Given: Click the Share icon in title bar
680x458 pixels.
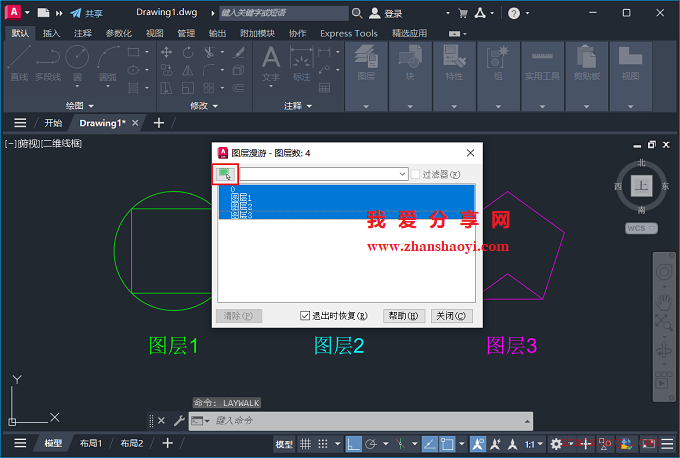Looking at the screenshot, I should click(76, 13).
